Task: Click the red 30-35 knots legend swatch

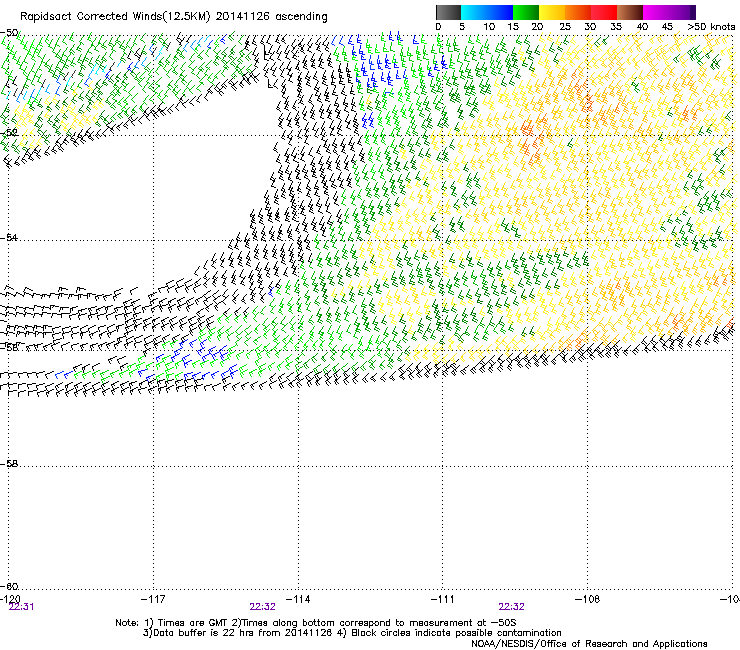Action: (x=604, y=12)
